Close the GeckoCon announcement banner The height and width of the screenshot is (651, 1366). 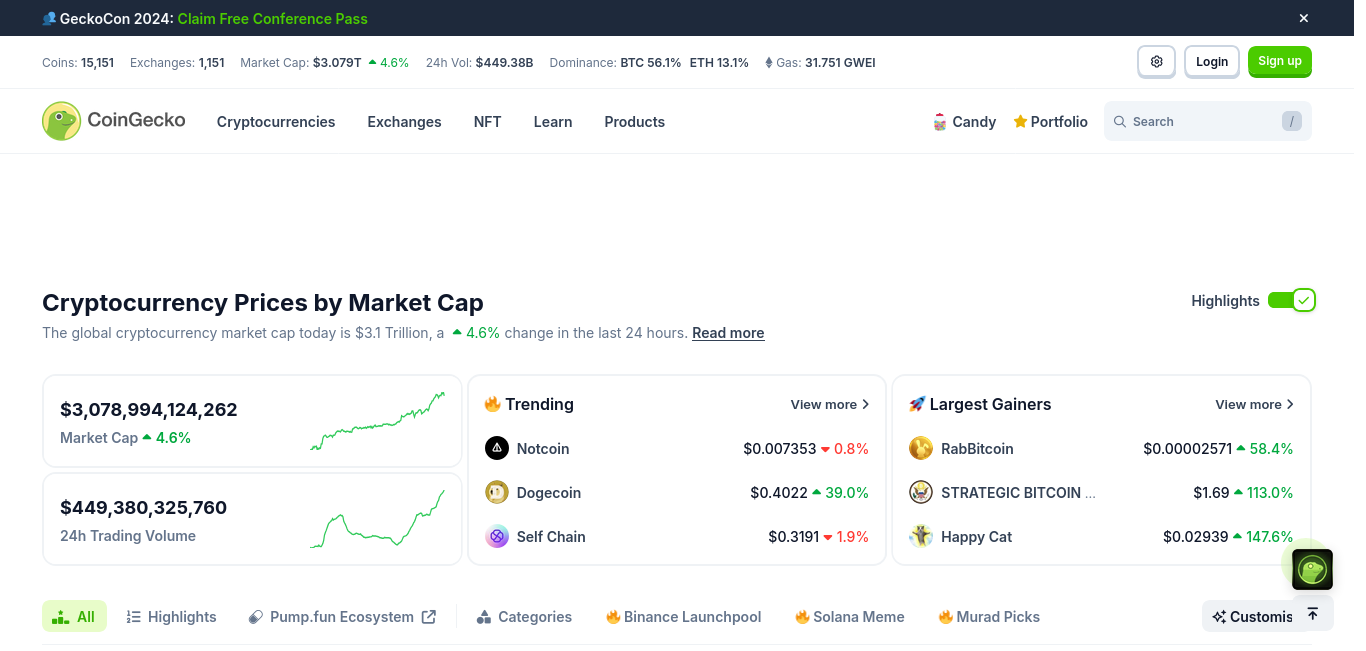click(x=1304, y=18)
